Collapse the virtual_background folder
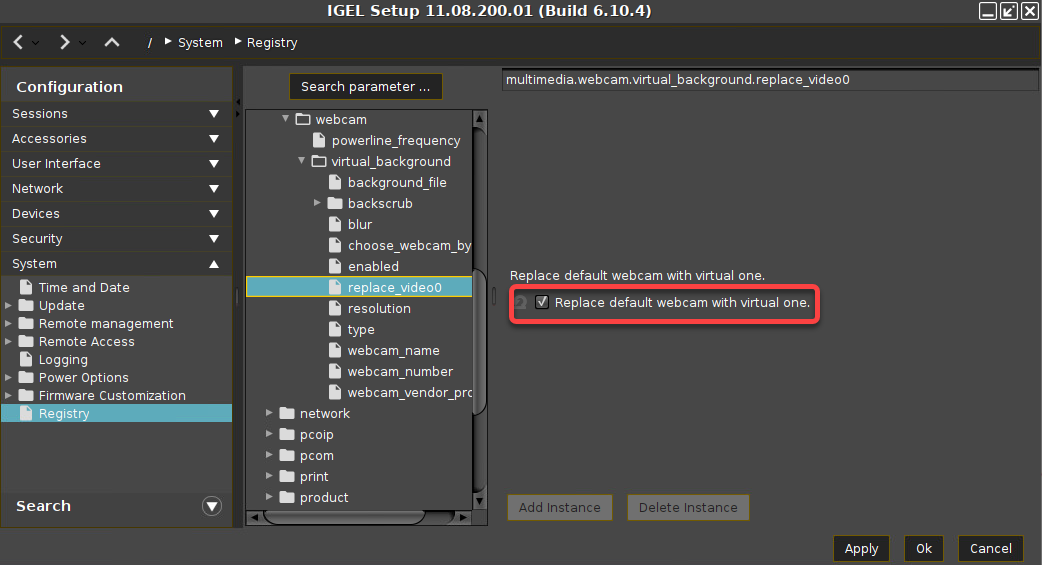The width and height of the screenshot is (1042, 565). tap(301, 161)
